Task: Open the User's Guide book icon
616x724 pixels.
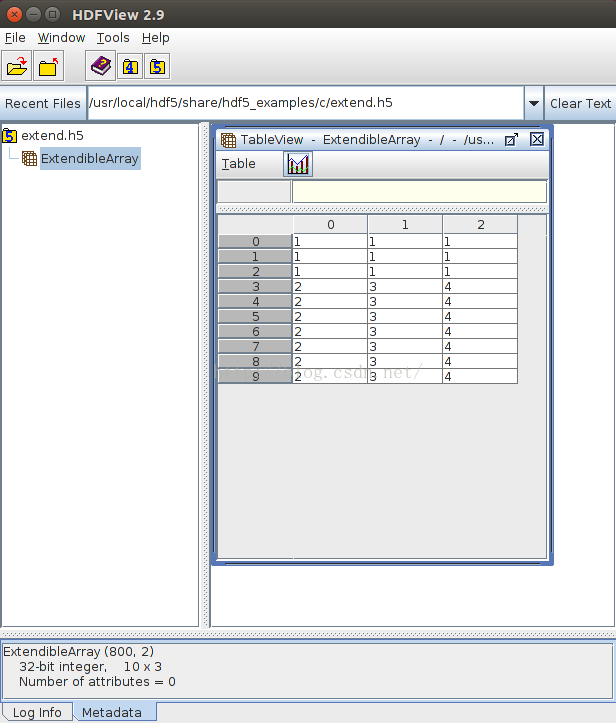Action: (101, 66)
